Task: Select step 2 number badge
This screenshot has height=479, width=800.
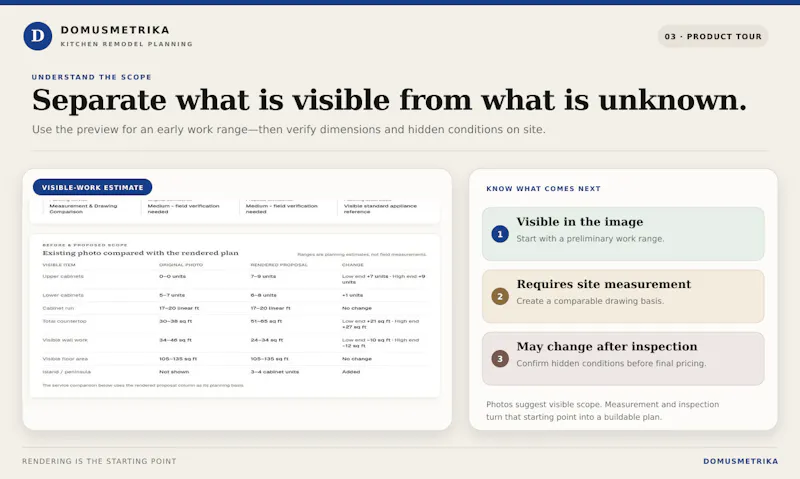Action: [500, 296]
